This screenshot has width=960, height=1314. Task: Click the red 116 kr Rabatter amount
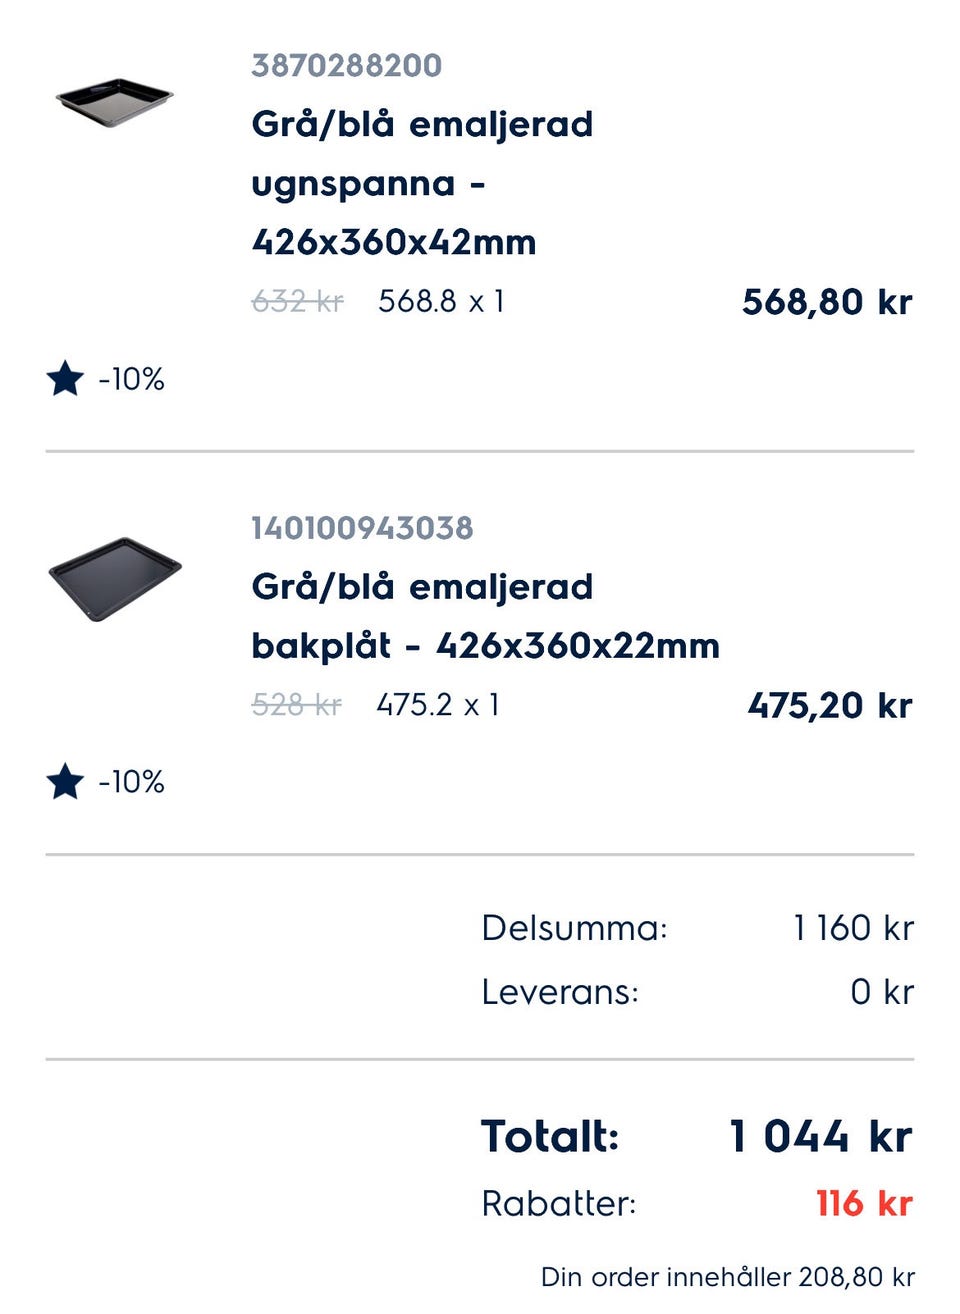click(864, 1203)
